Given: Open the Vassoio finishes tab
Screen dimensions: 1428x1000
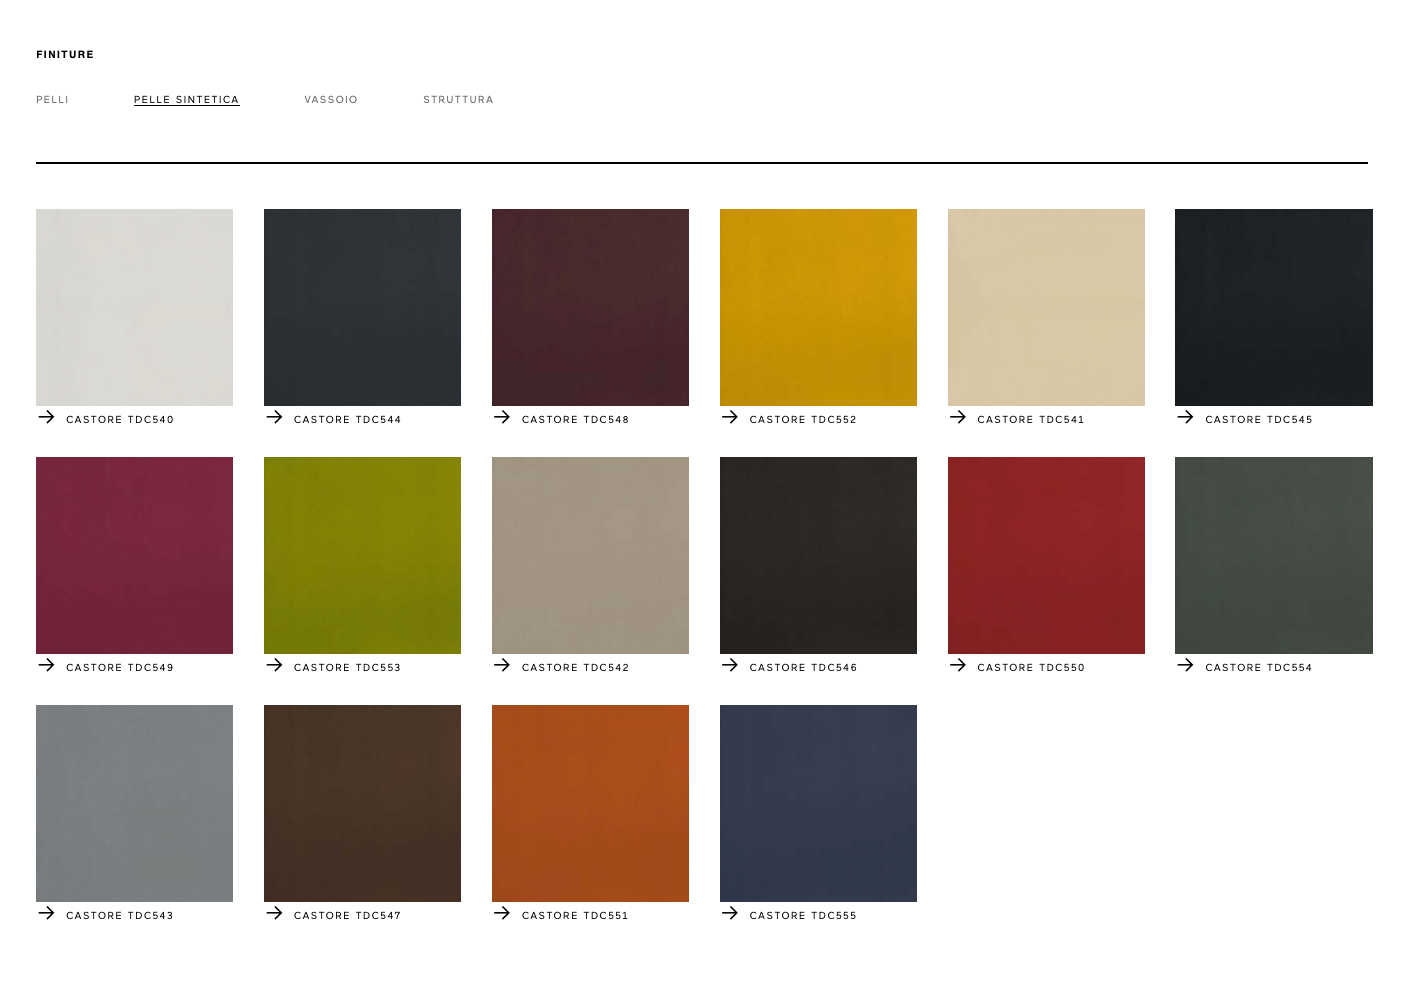Looking at the screenshot, I should pyautogui.click(x=331, y=100).
